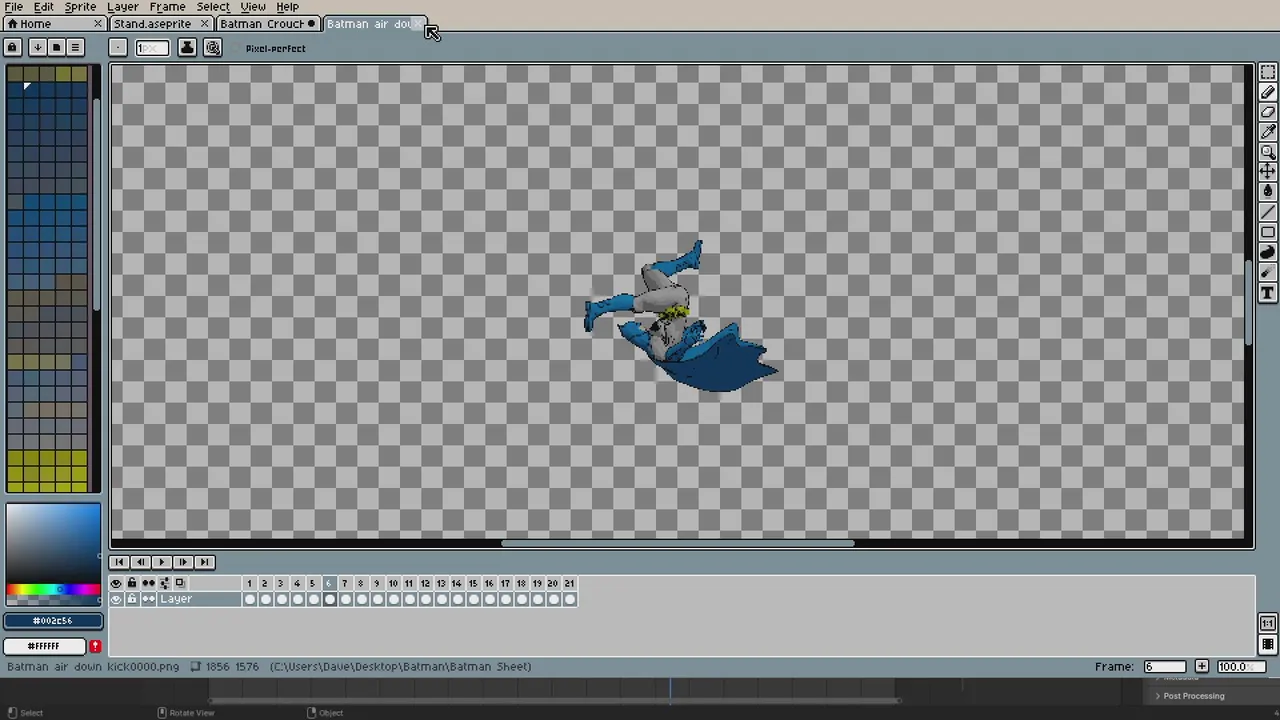Image resolution: width=1280 pixels, height=720 pixels.
Task: Select the Text tool
Action: (1268, 292)
